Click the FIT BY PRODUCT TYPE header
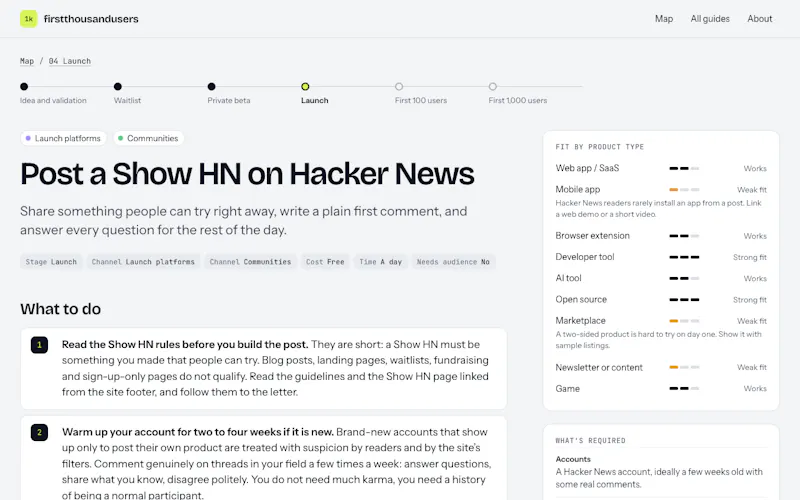Image resolution: width=800 pixels, height=500 pixels. tap(599, 147)
